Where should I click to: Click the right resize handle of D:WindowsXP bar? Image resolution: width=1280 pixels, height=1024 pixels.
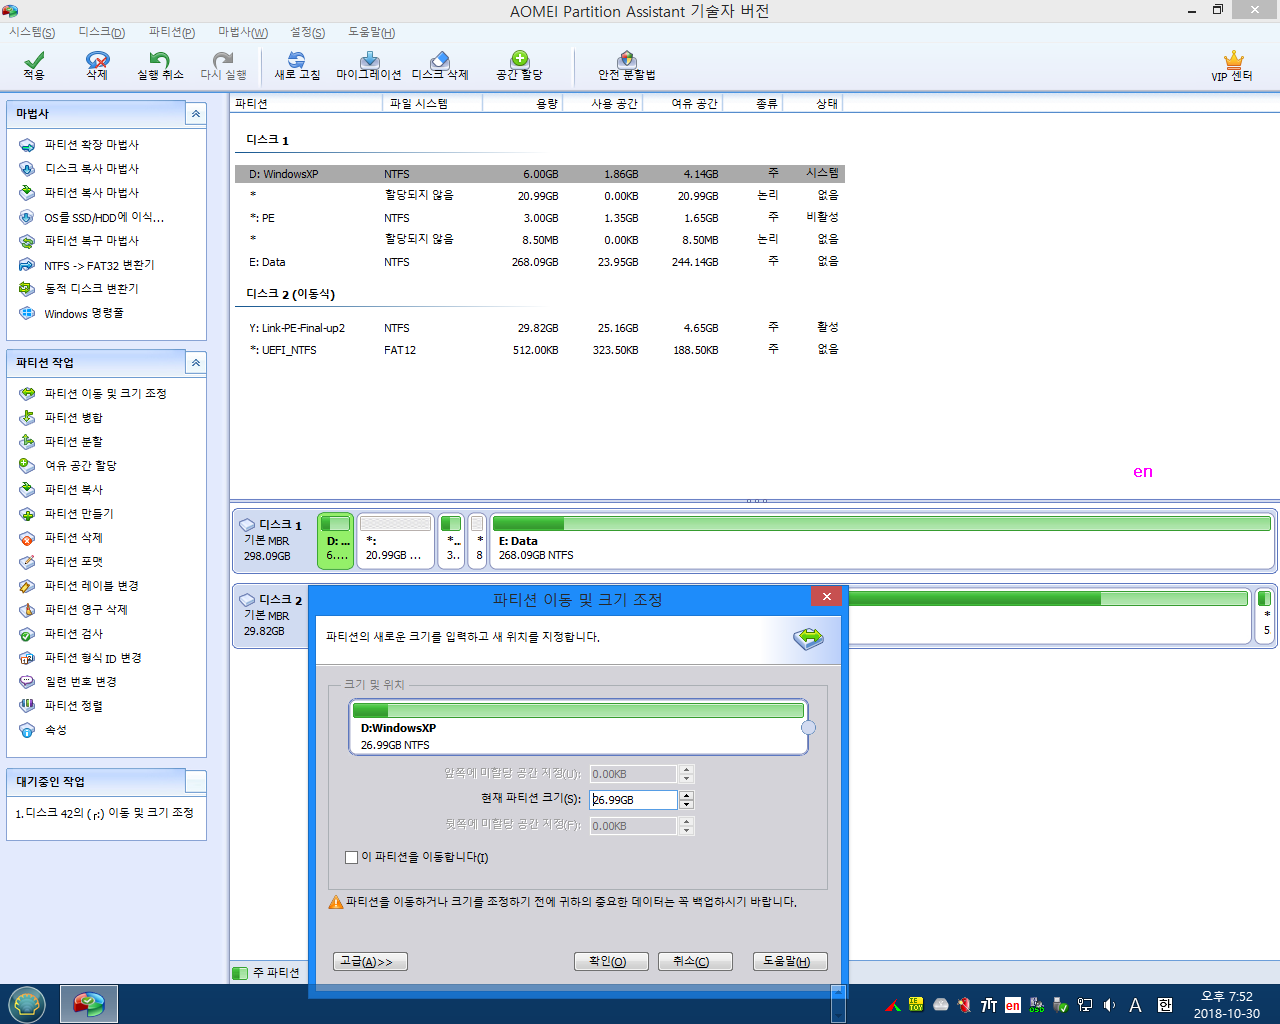click(x=808, y=727)
